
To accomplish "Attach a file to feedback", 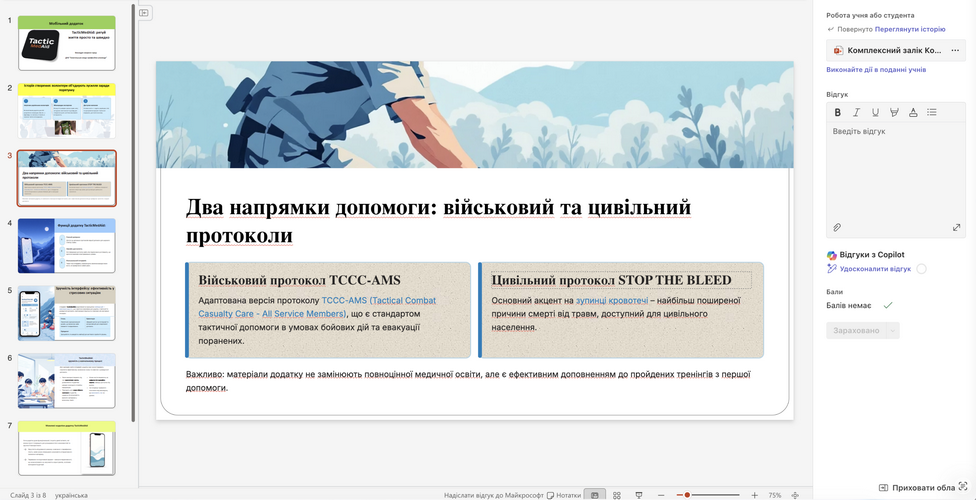I will tap(837, 228).
